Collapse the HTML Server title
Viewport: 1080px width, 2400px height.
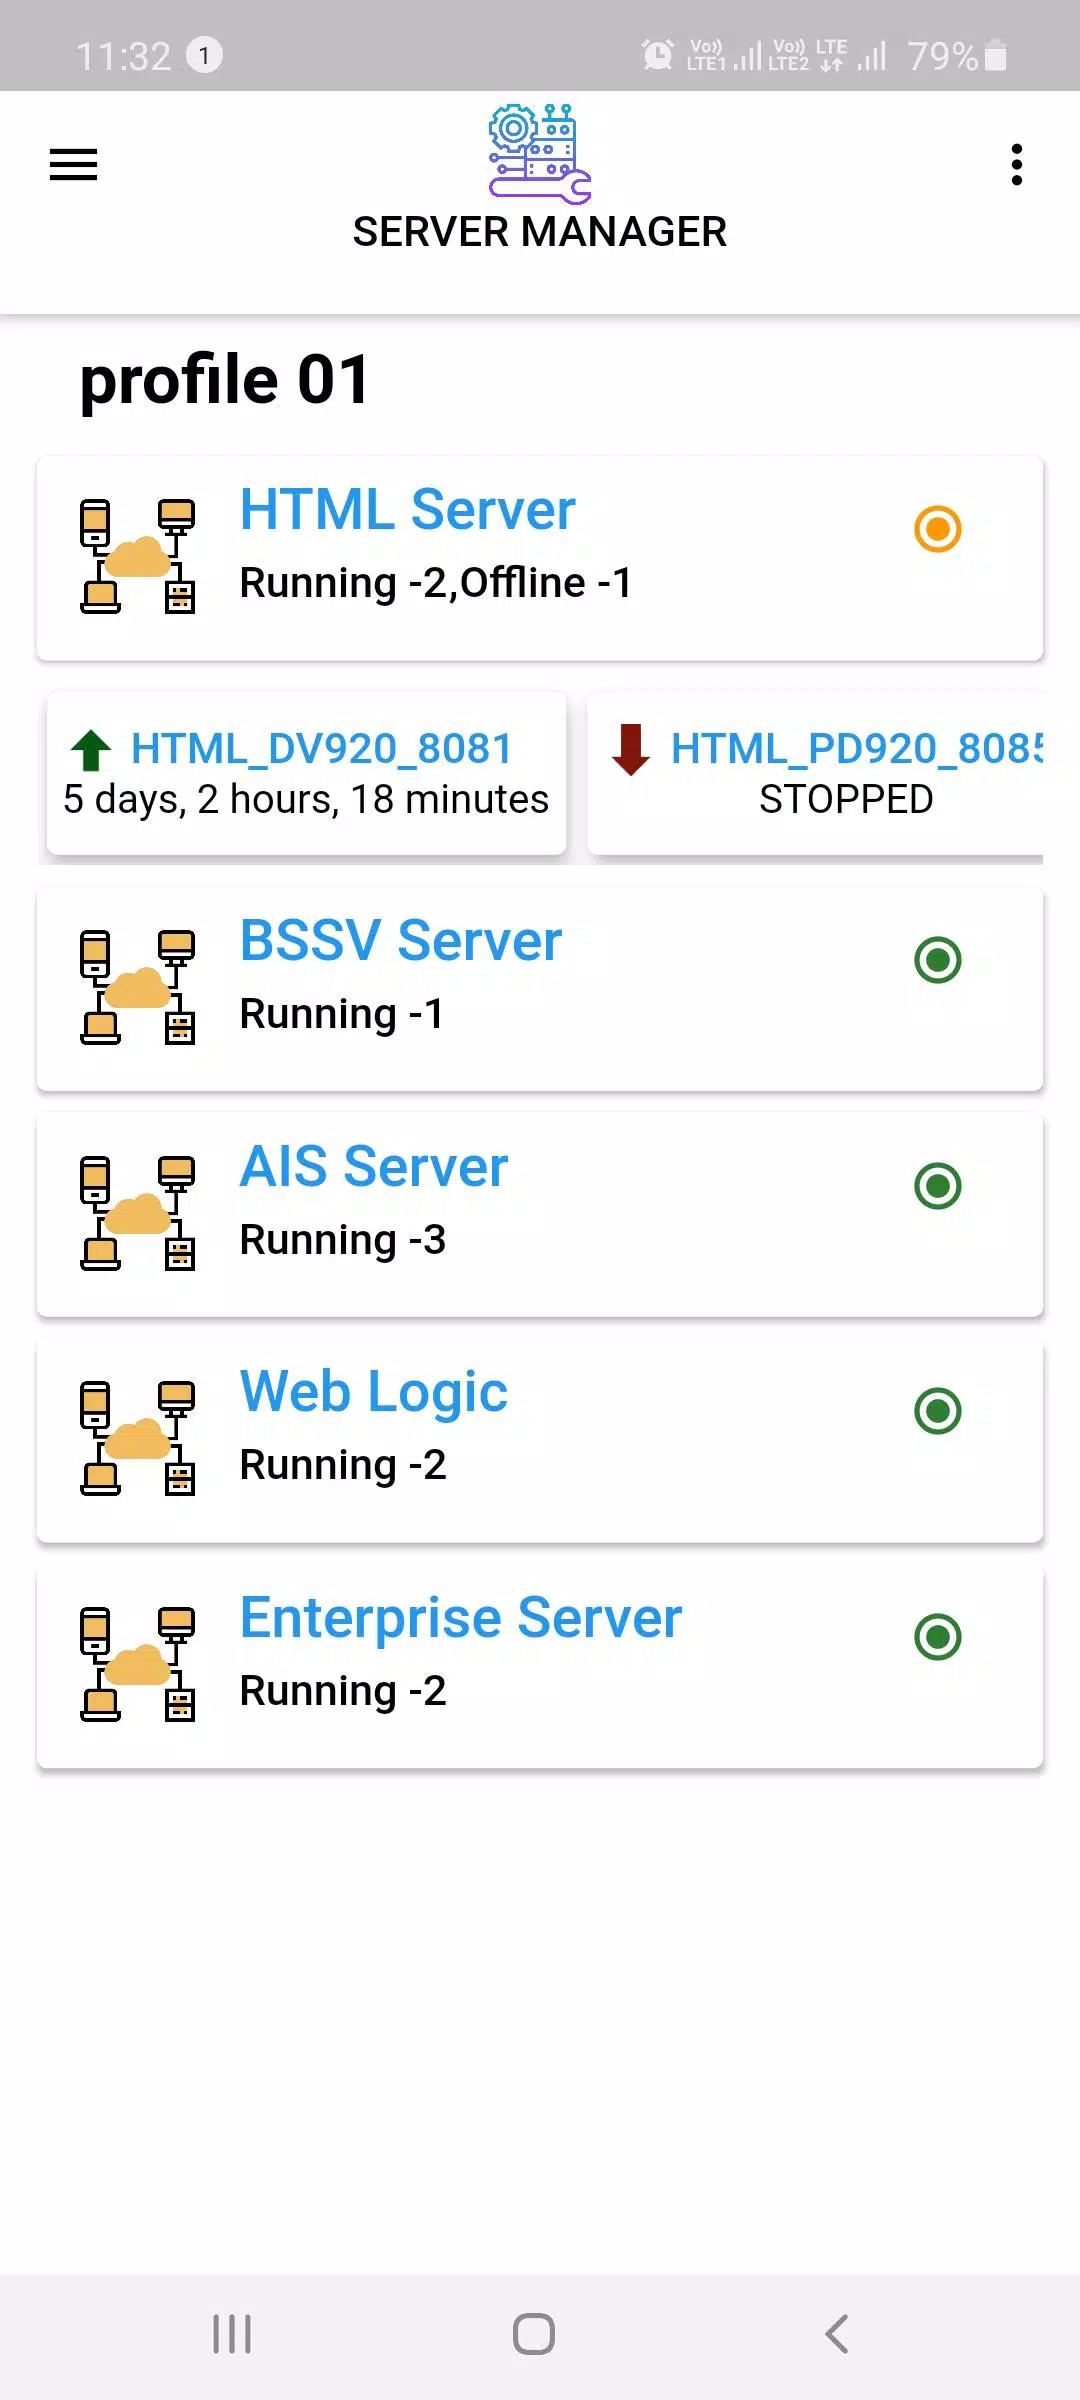point(407,510)
